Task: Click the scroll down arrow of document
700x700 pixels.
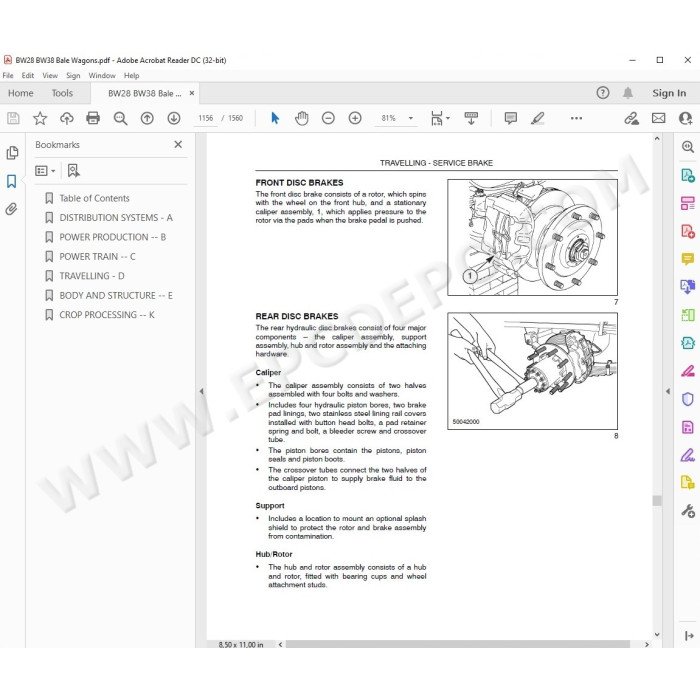Action: (x=657, y=634)
